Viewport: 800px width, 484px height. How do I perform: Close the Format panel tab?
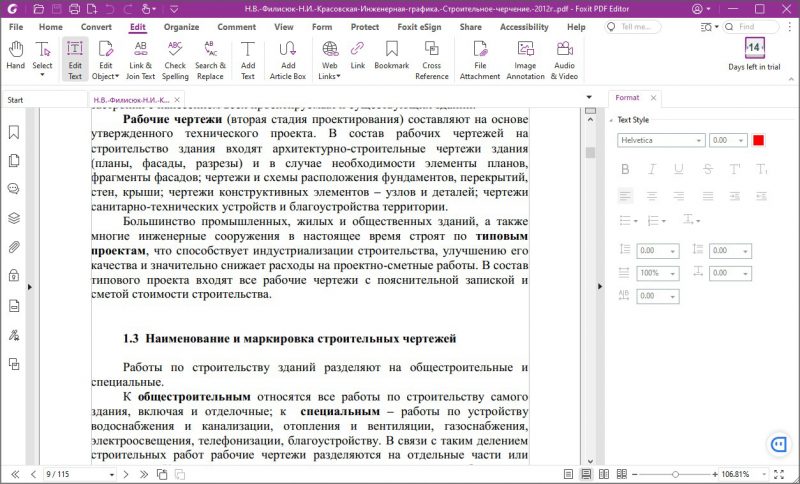coord(653,97)
